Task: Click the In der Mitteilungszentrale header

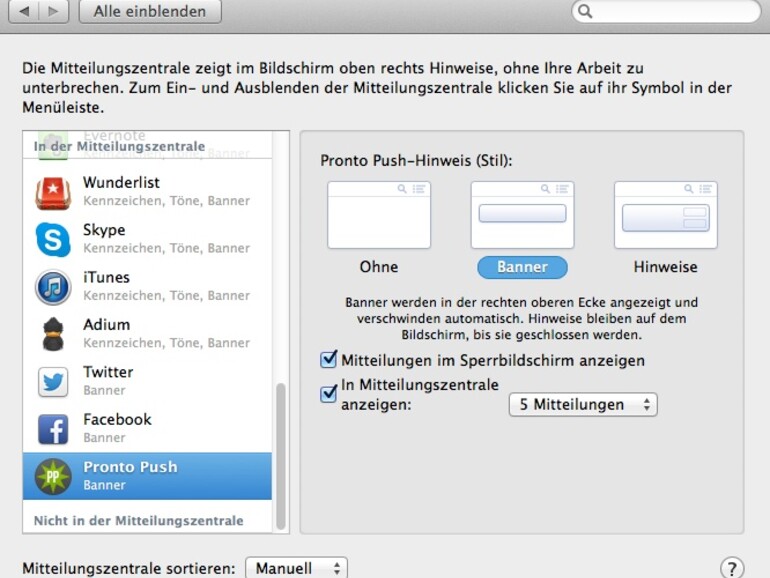Action: pos(119,146)
